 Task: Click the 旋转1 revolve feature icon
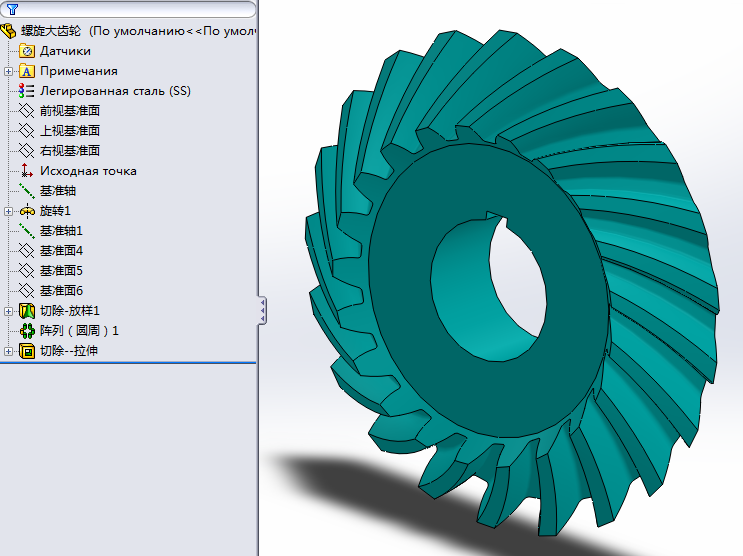[x=27, y=211]
